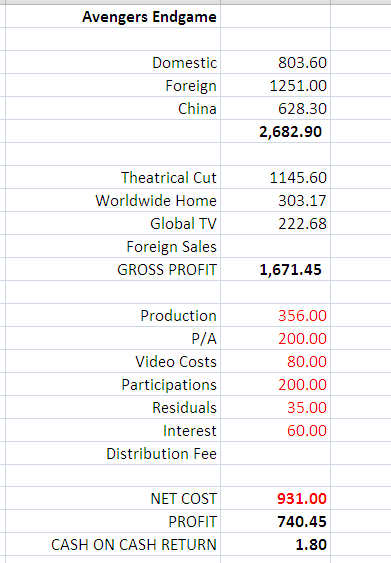Click the Domestic label cell
The height and width of the screenshot is (563, 391).
click(x=113, y=62)
